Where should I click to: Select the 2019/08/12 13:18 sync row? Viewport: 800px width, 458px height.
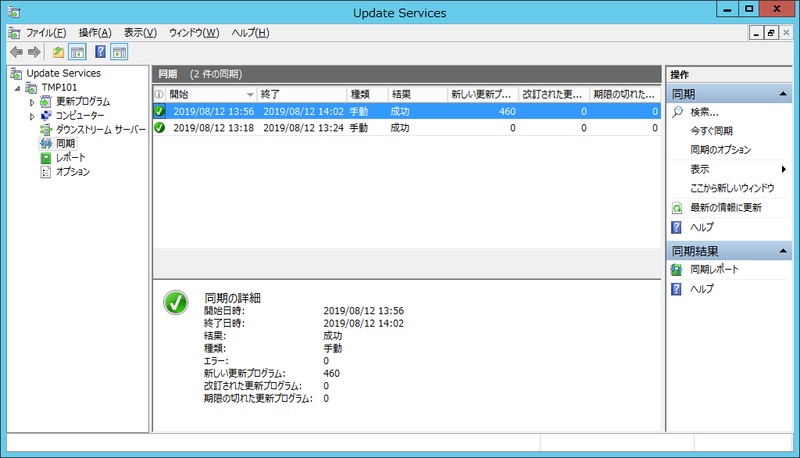coord(407,128)
